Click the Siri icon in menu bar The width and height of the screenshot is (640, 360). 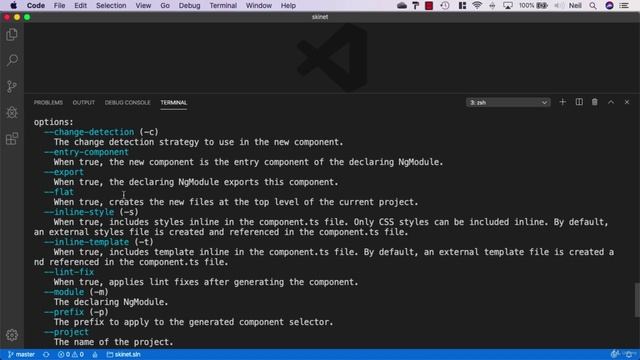pos(609,5)
